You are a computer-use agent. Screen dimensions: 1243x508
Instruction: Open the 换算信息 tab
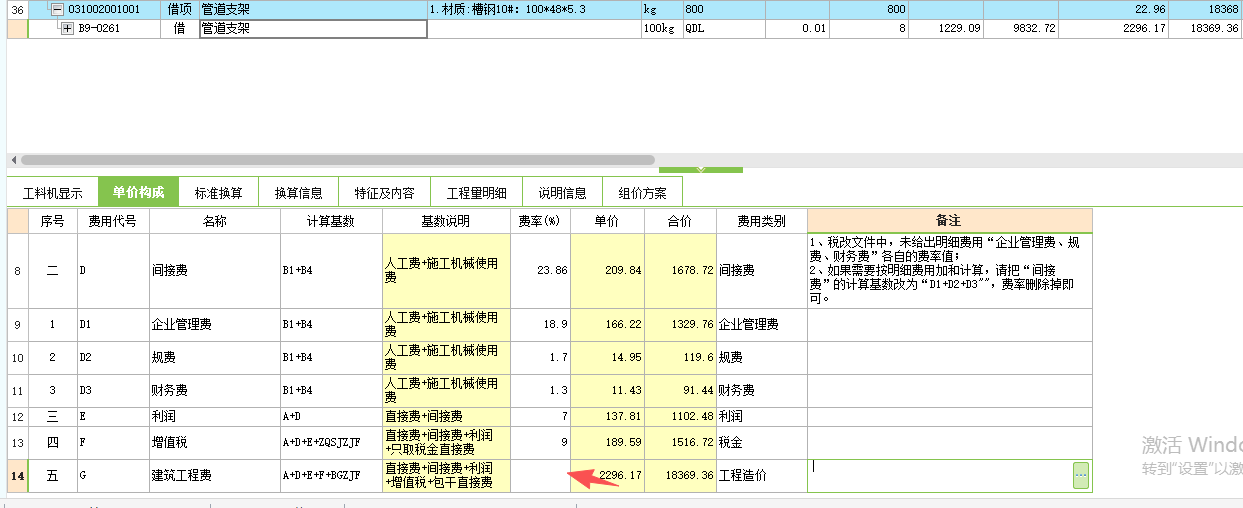[298, 192]
